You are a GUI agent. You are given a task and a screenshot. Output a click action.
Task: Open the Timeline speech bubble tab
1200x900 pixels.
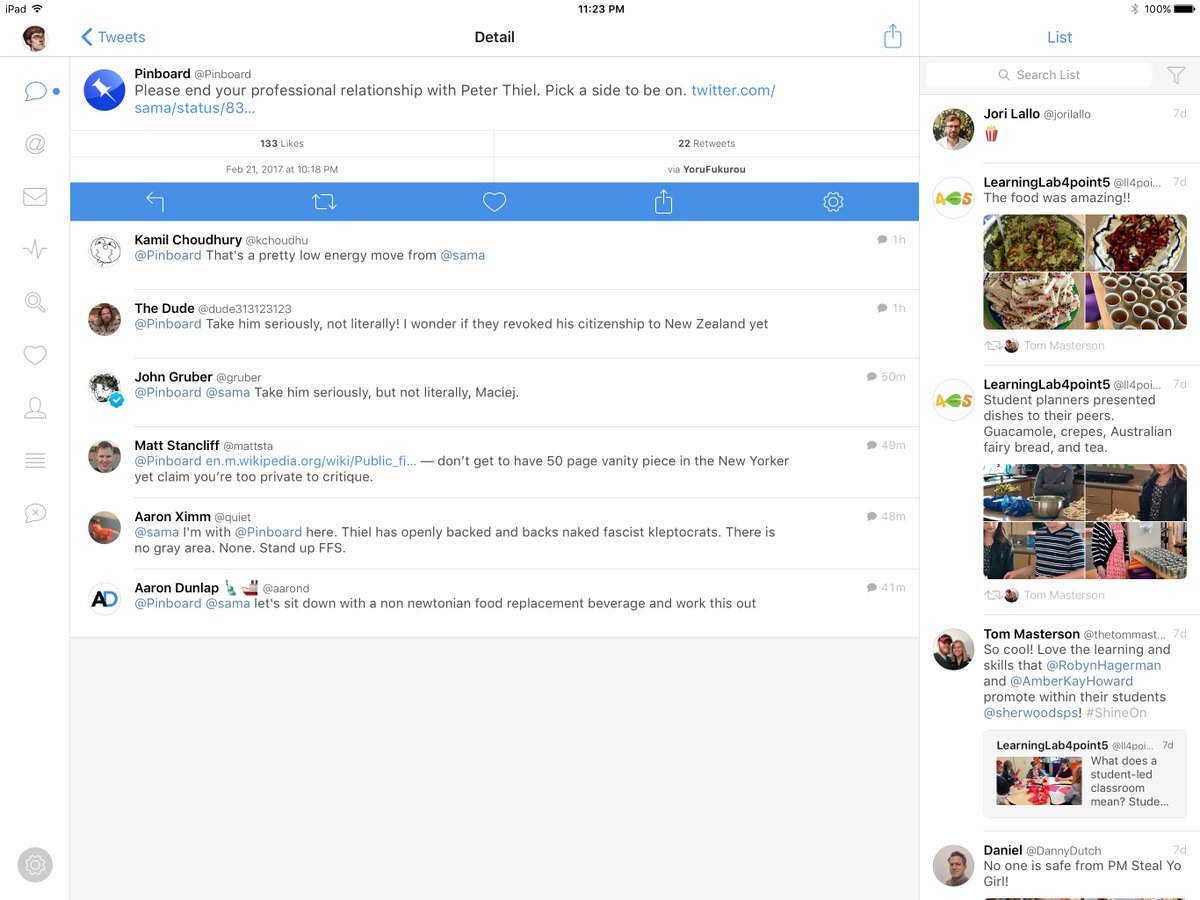pos(35,91)
